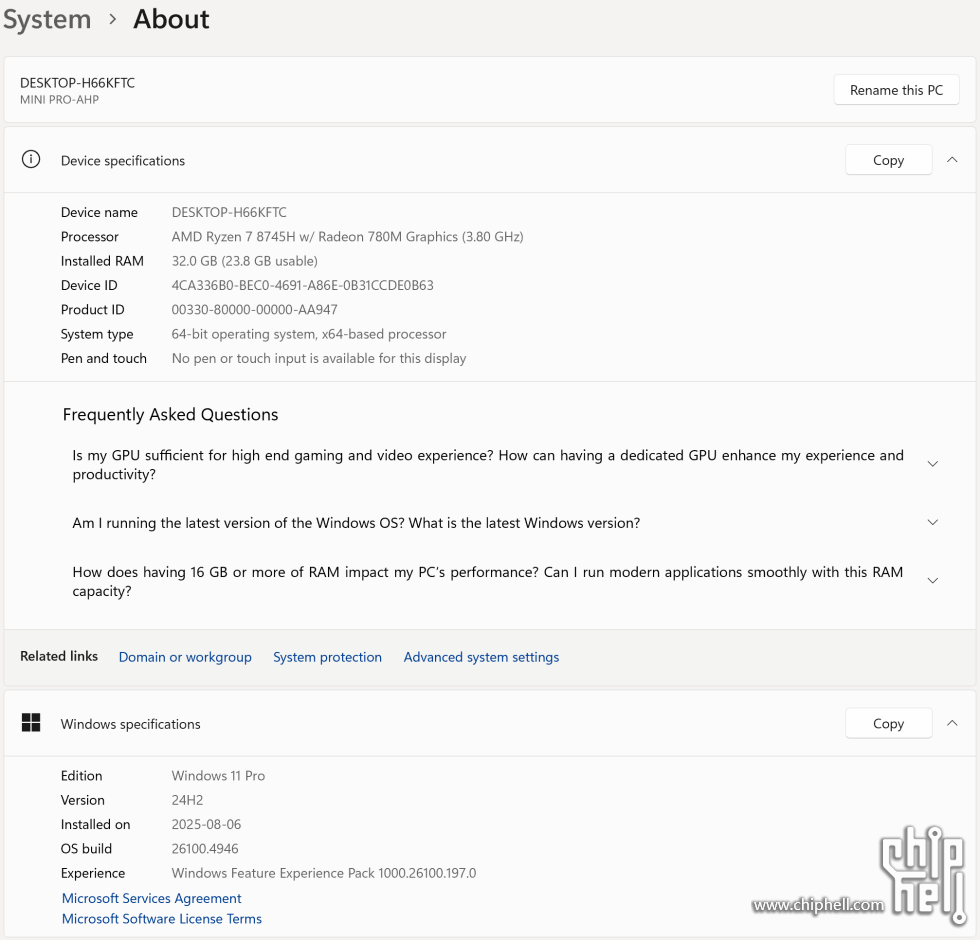Select the Installed on date 2025-08-06

(206, 824)
